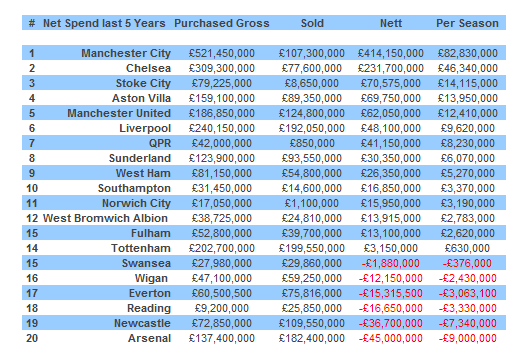Screen dimensions: 523x360
Task: Select Swansea's negative nett -£1,880,000
Action: [391, 263]
